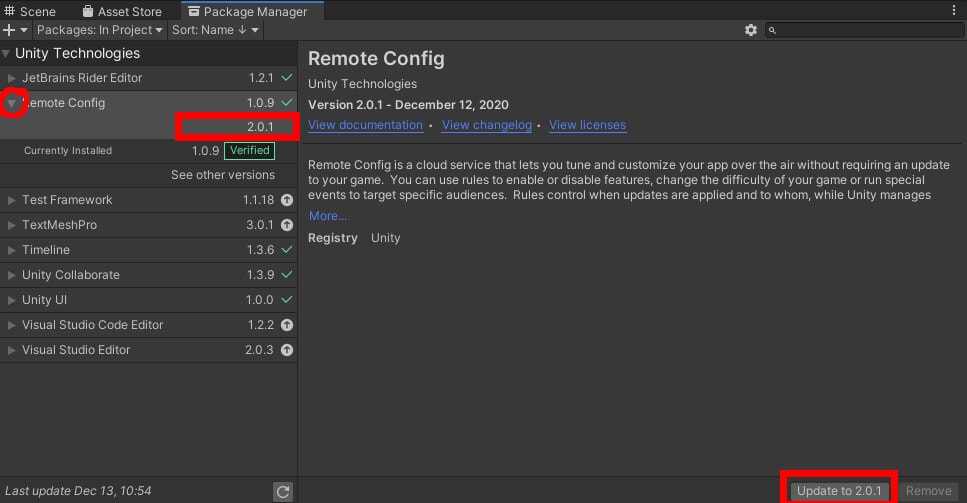This screenshot has height=503, width=967.
Task: Select the Visual Studio Editor row
Action: click(x=149, y=350)
